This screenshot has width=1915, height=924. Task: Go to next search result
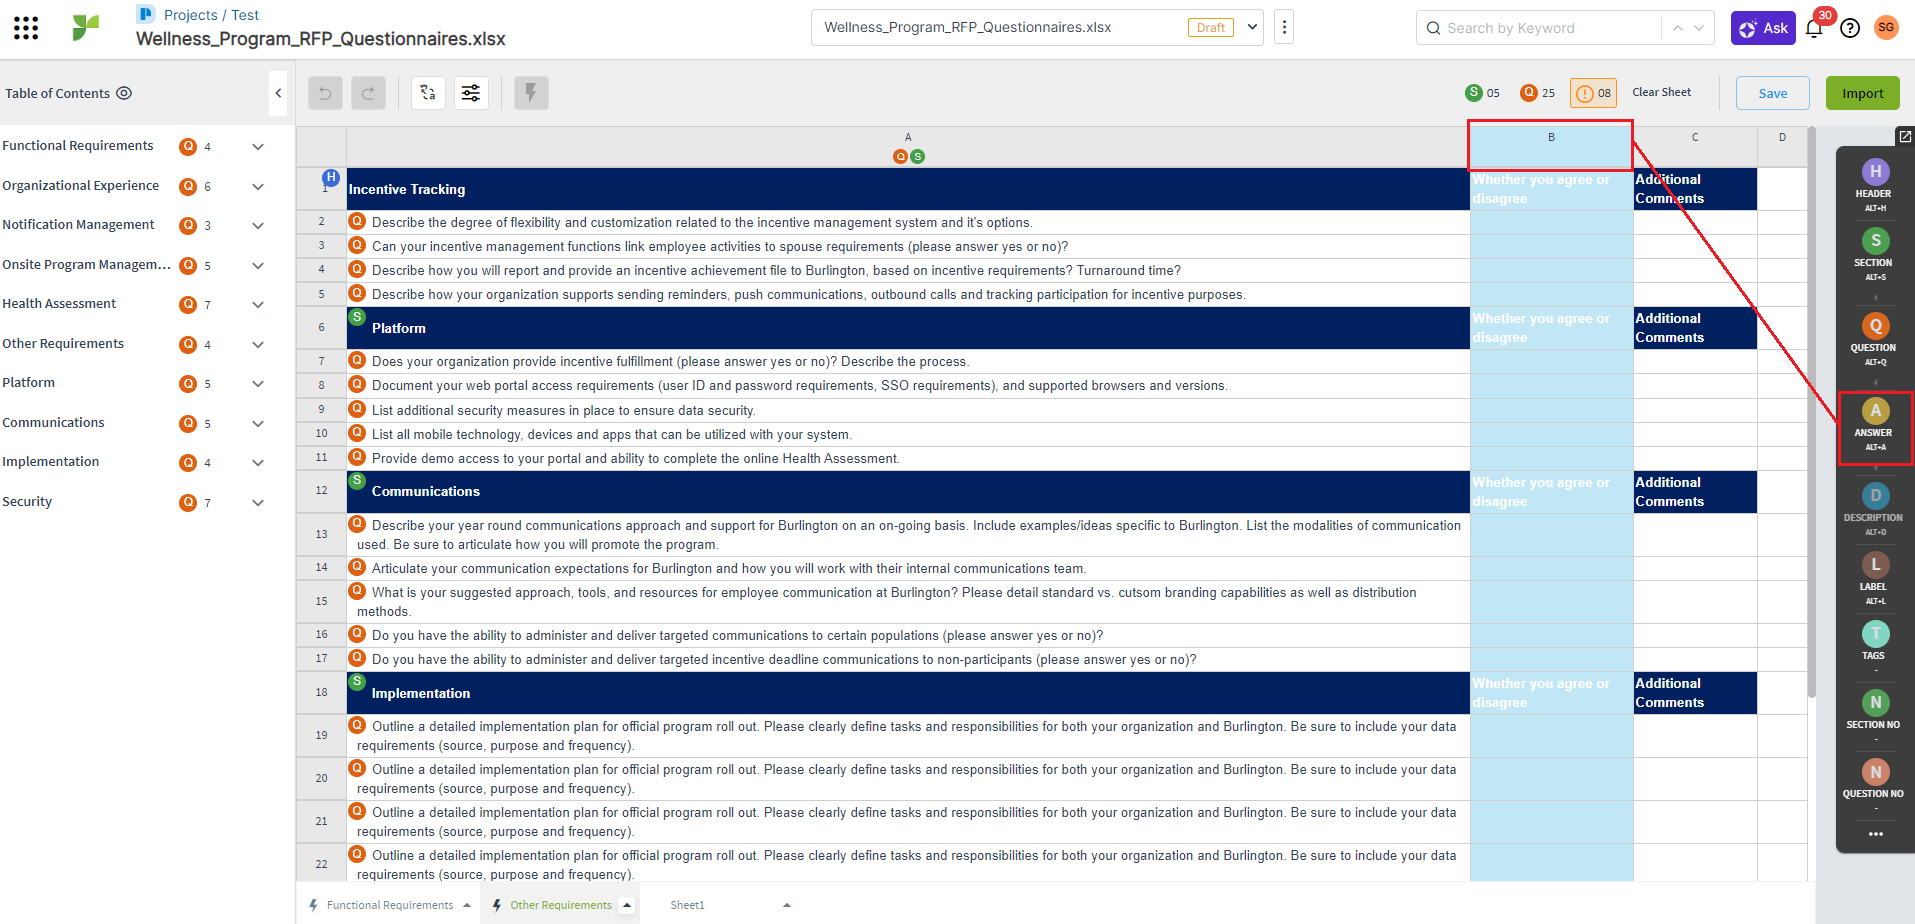coord(1699,28)
